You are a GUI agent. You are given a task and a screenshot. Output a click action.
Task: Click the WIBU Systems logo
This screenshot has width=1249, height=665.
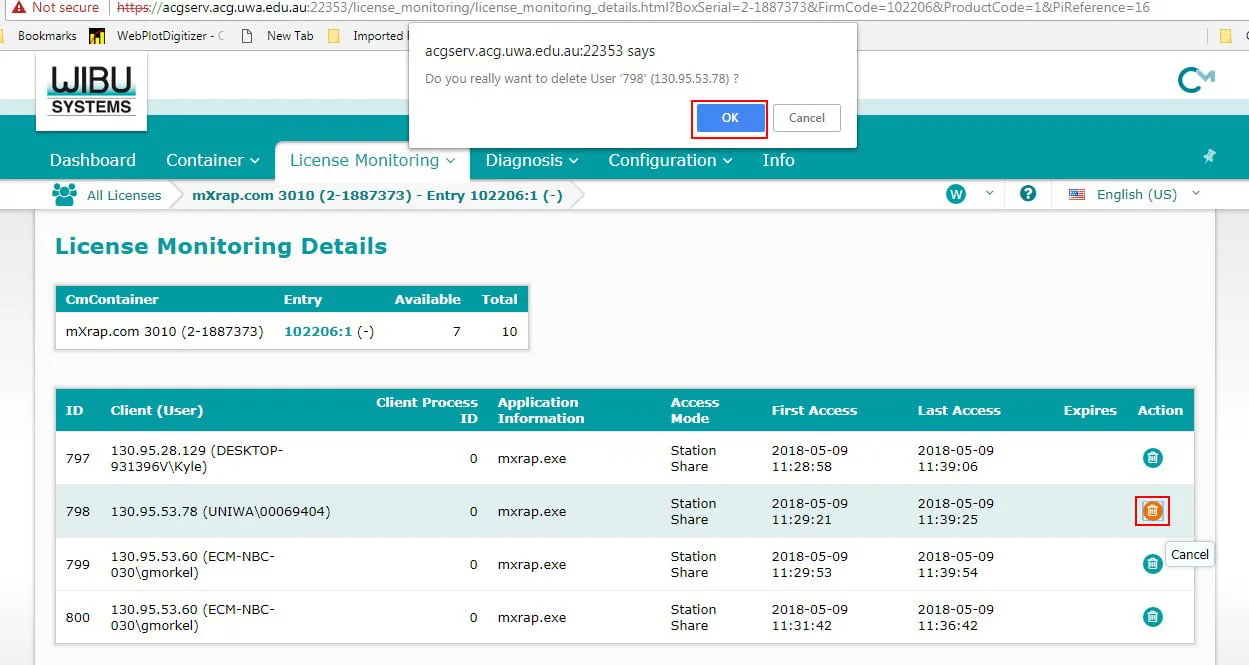[91, 91]
